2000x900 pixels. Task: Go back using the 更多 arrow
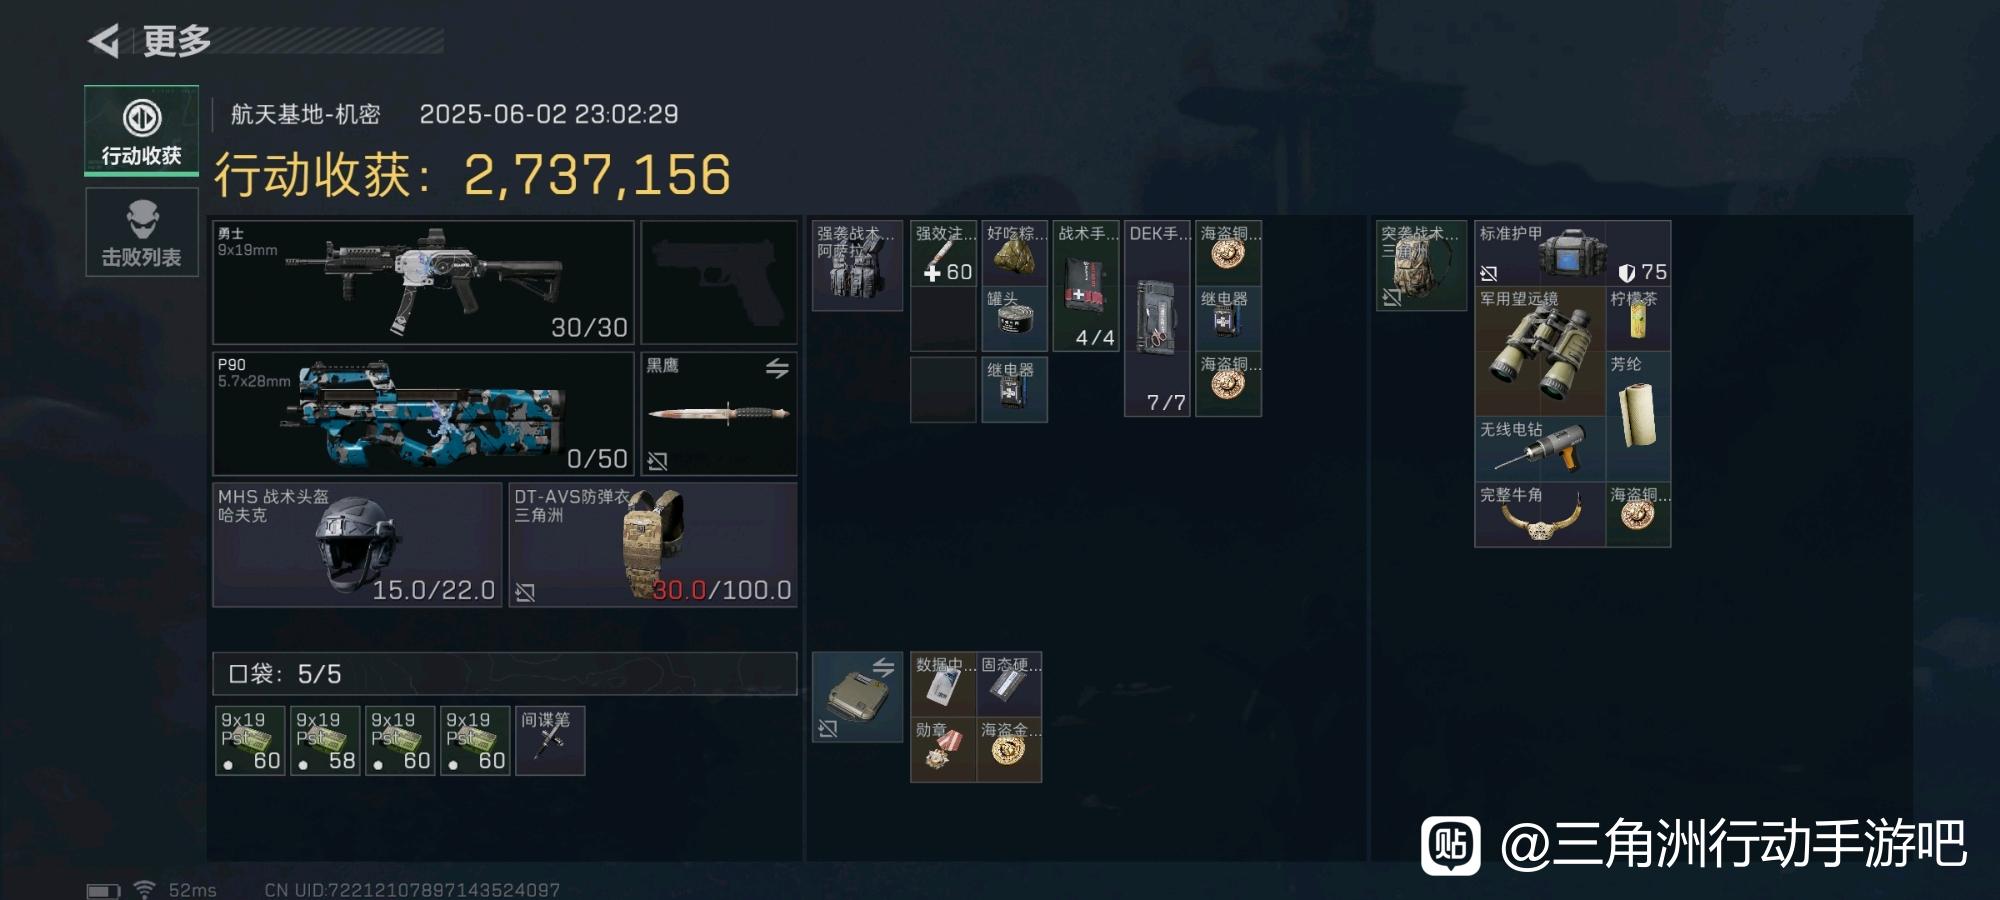104,41
